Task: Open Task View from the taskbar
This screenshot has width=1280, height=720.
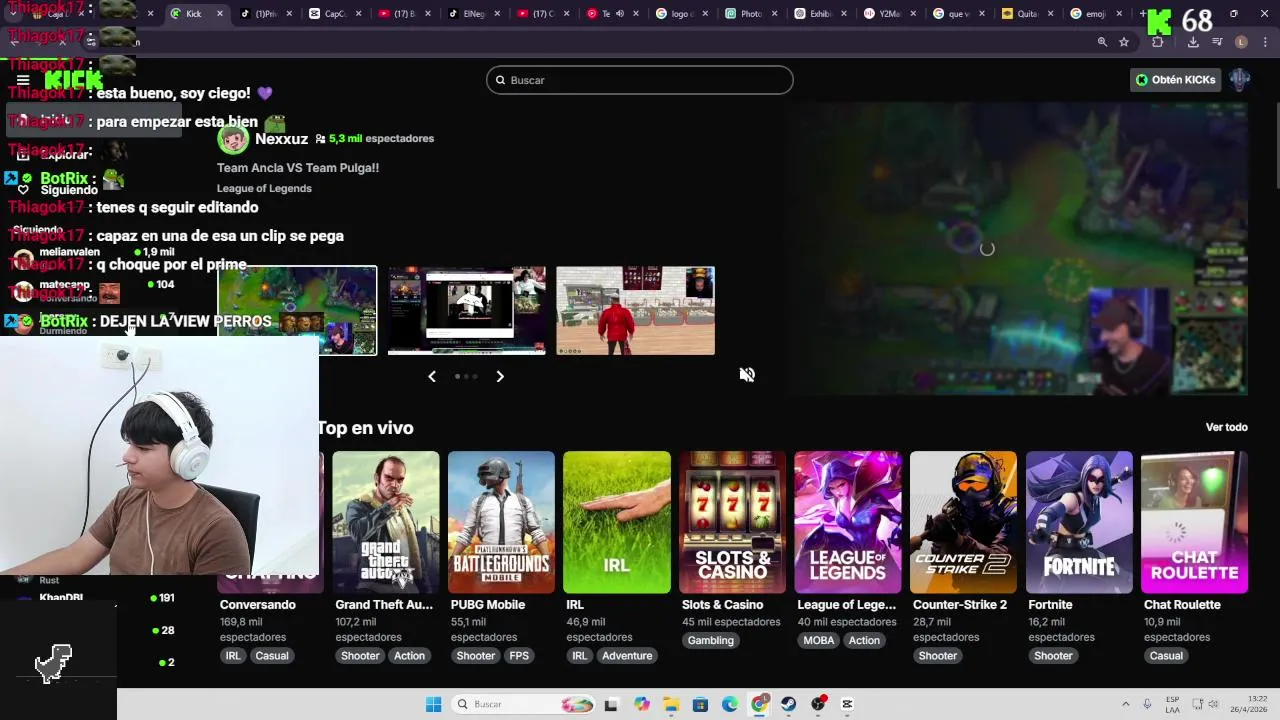Action: click(611, 704)
